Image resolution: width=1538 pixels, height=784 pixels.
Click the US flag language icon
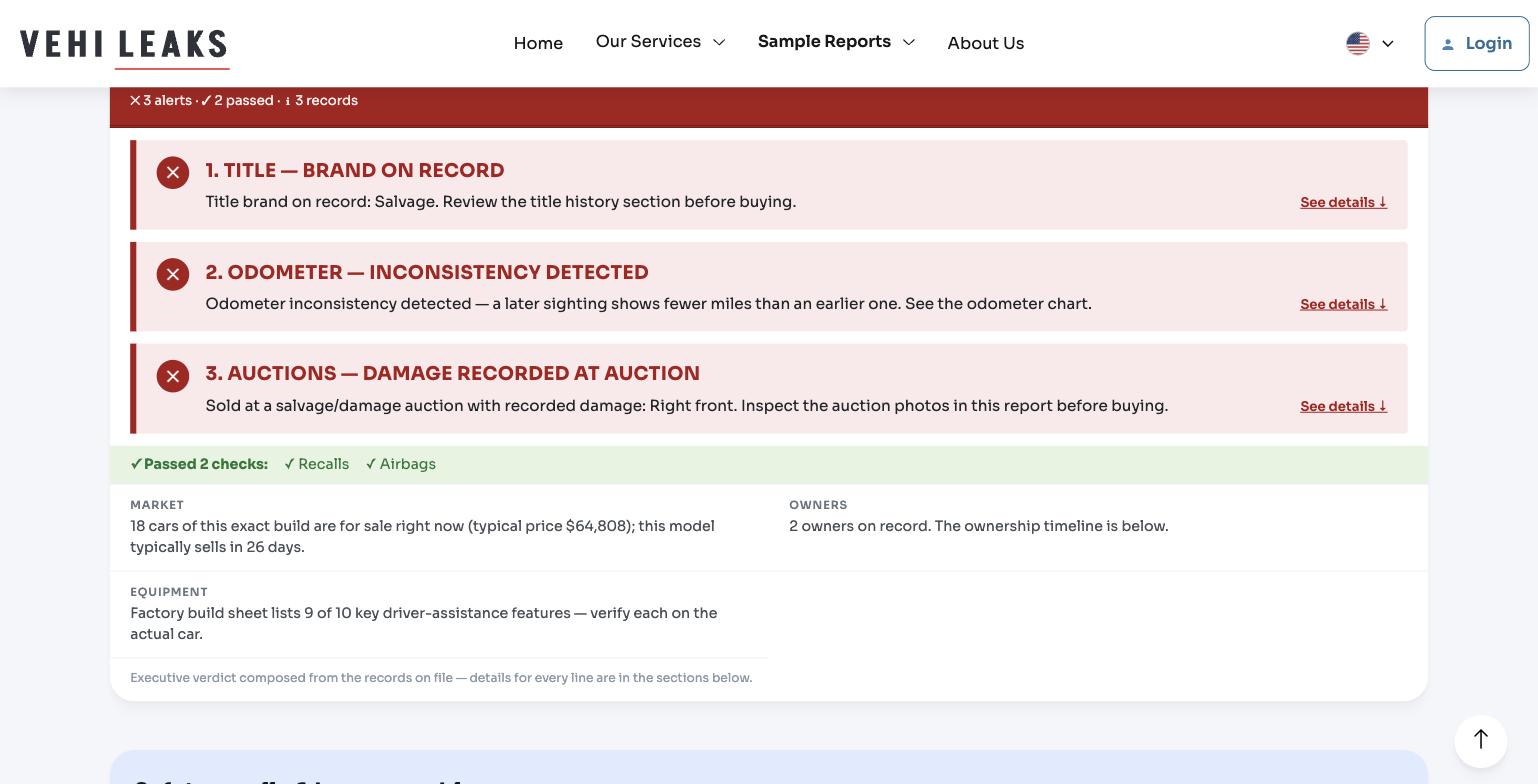click(x=1357, y=43)
